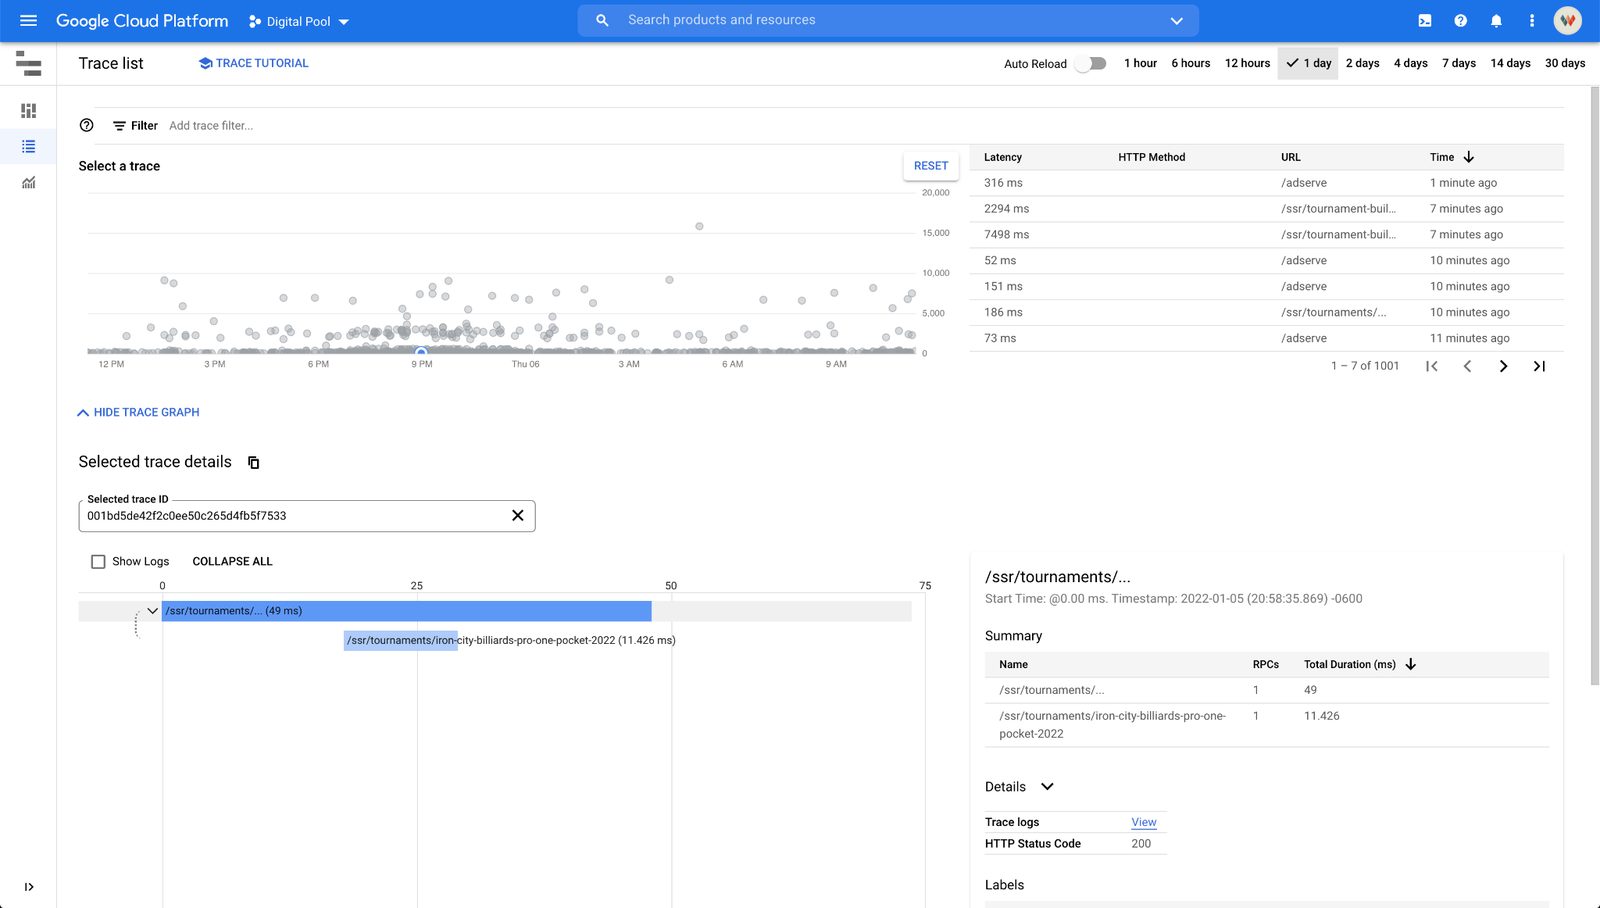
Task: Click COLLAPSE ALL spans button
Action: (232, 562)
